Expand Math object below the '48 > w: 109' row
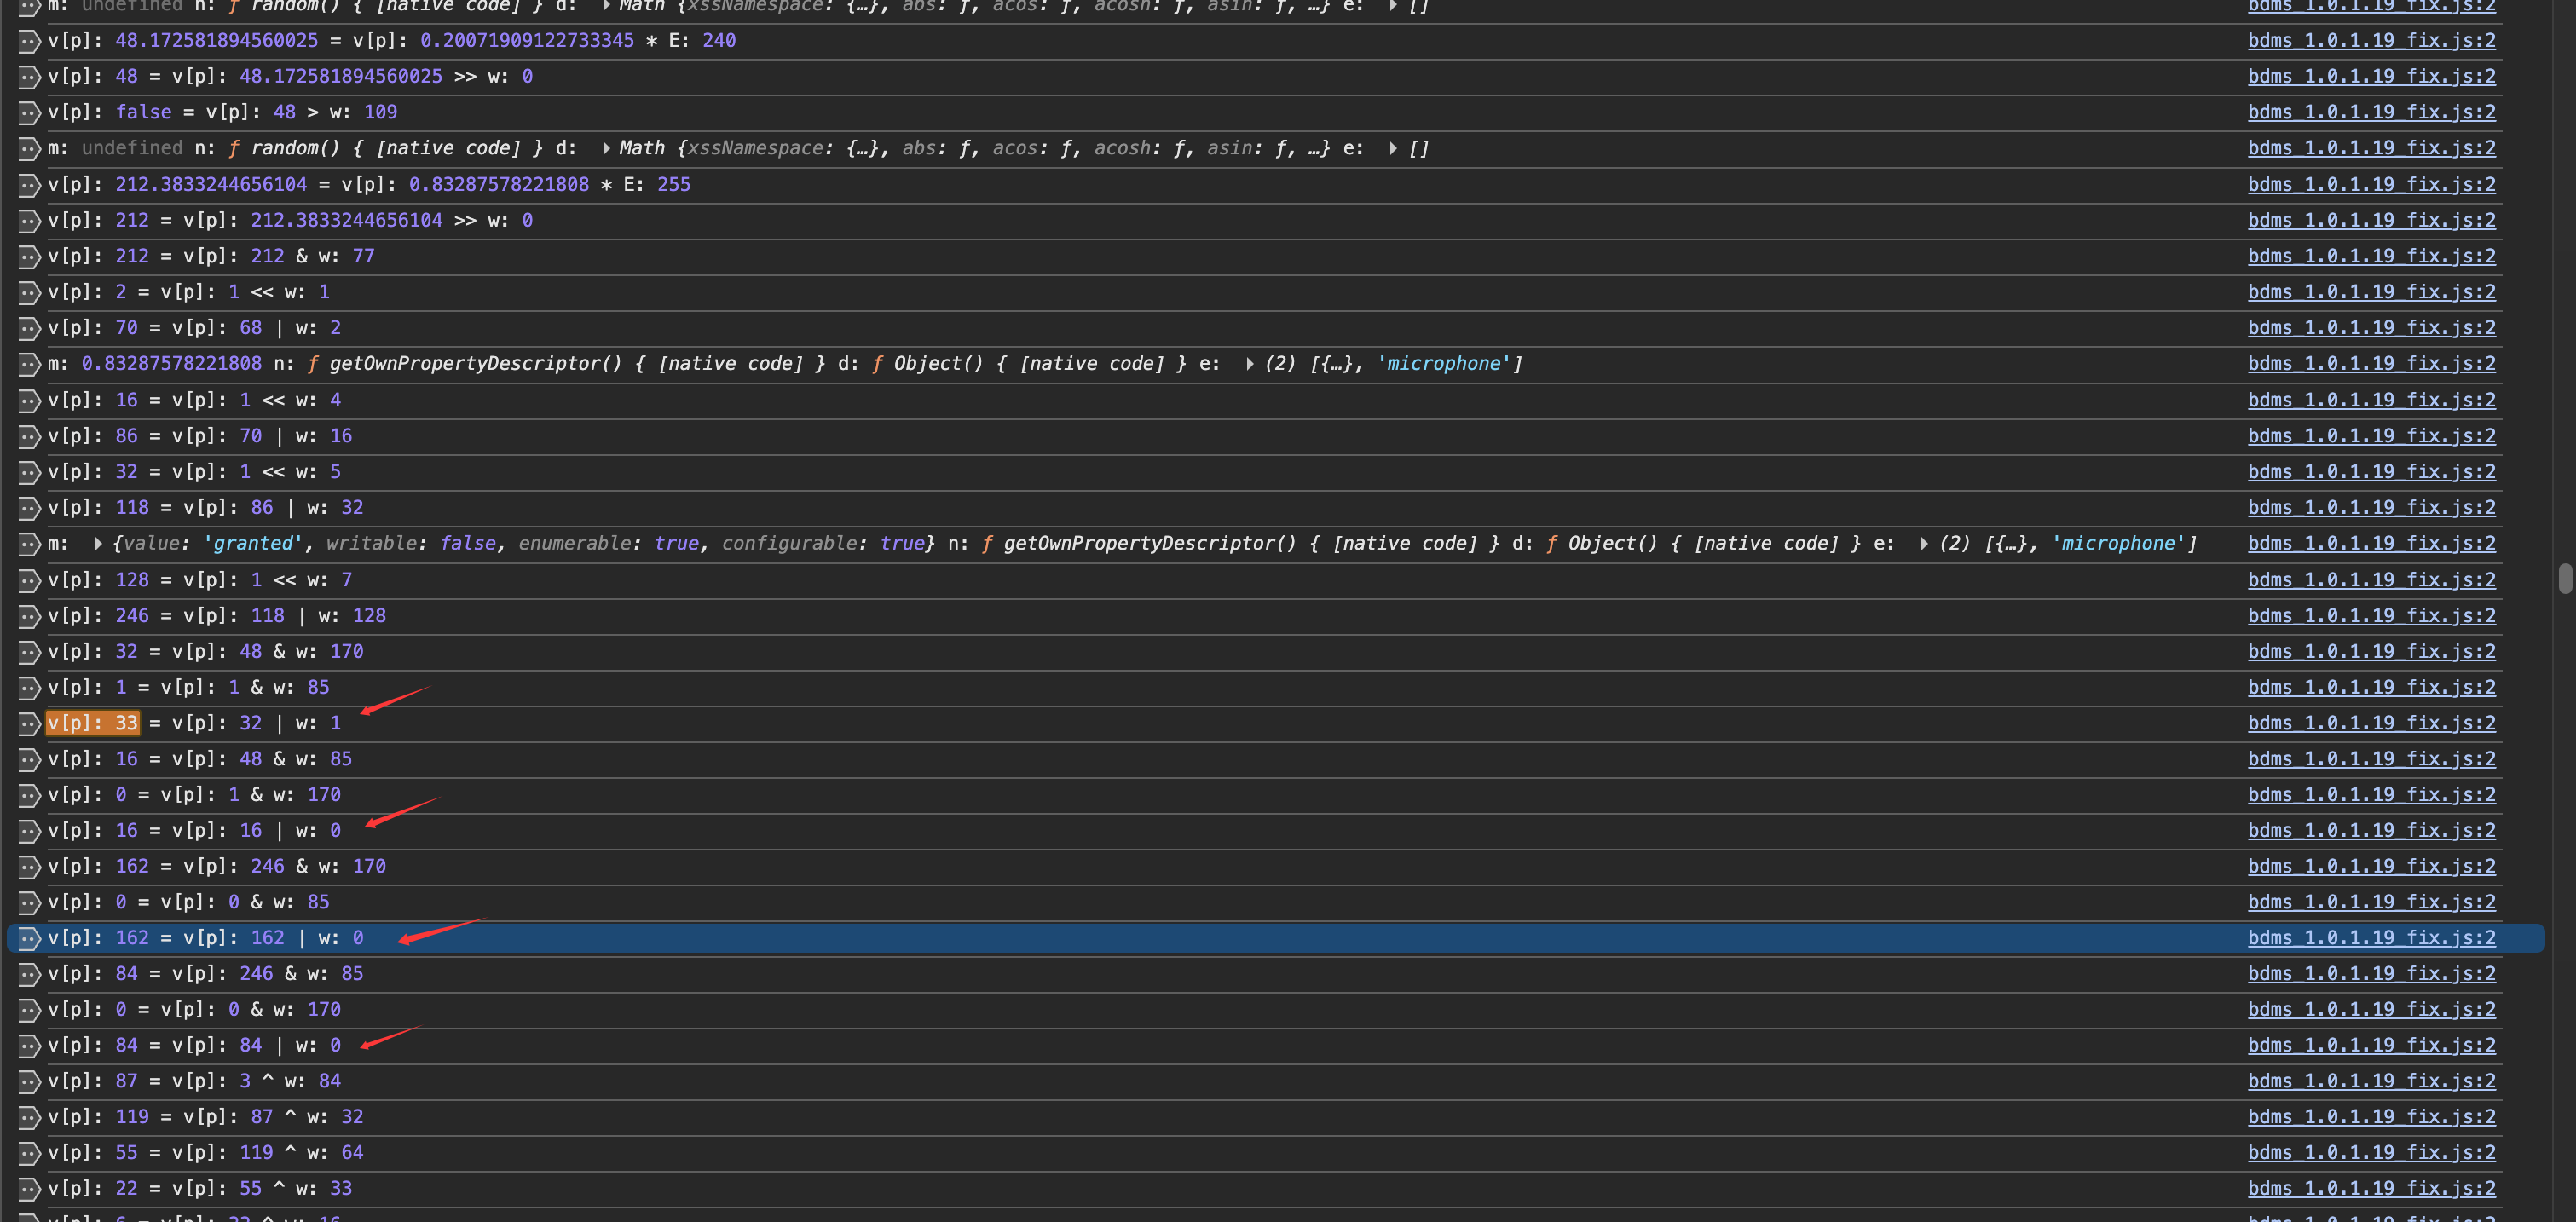This screenshot has width=2576, height=1222. click(x=606, y=148)
